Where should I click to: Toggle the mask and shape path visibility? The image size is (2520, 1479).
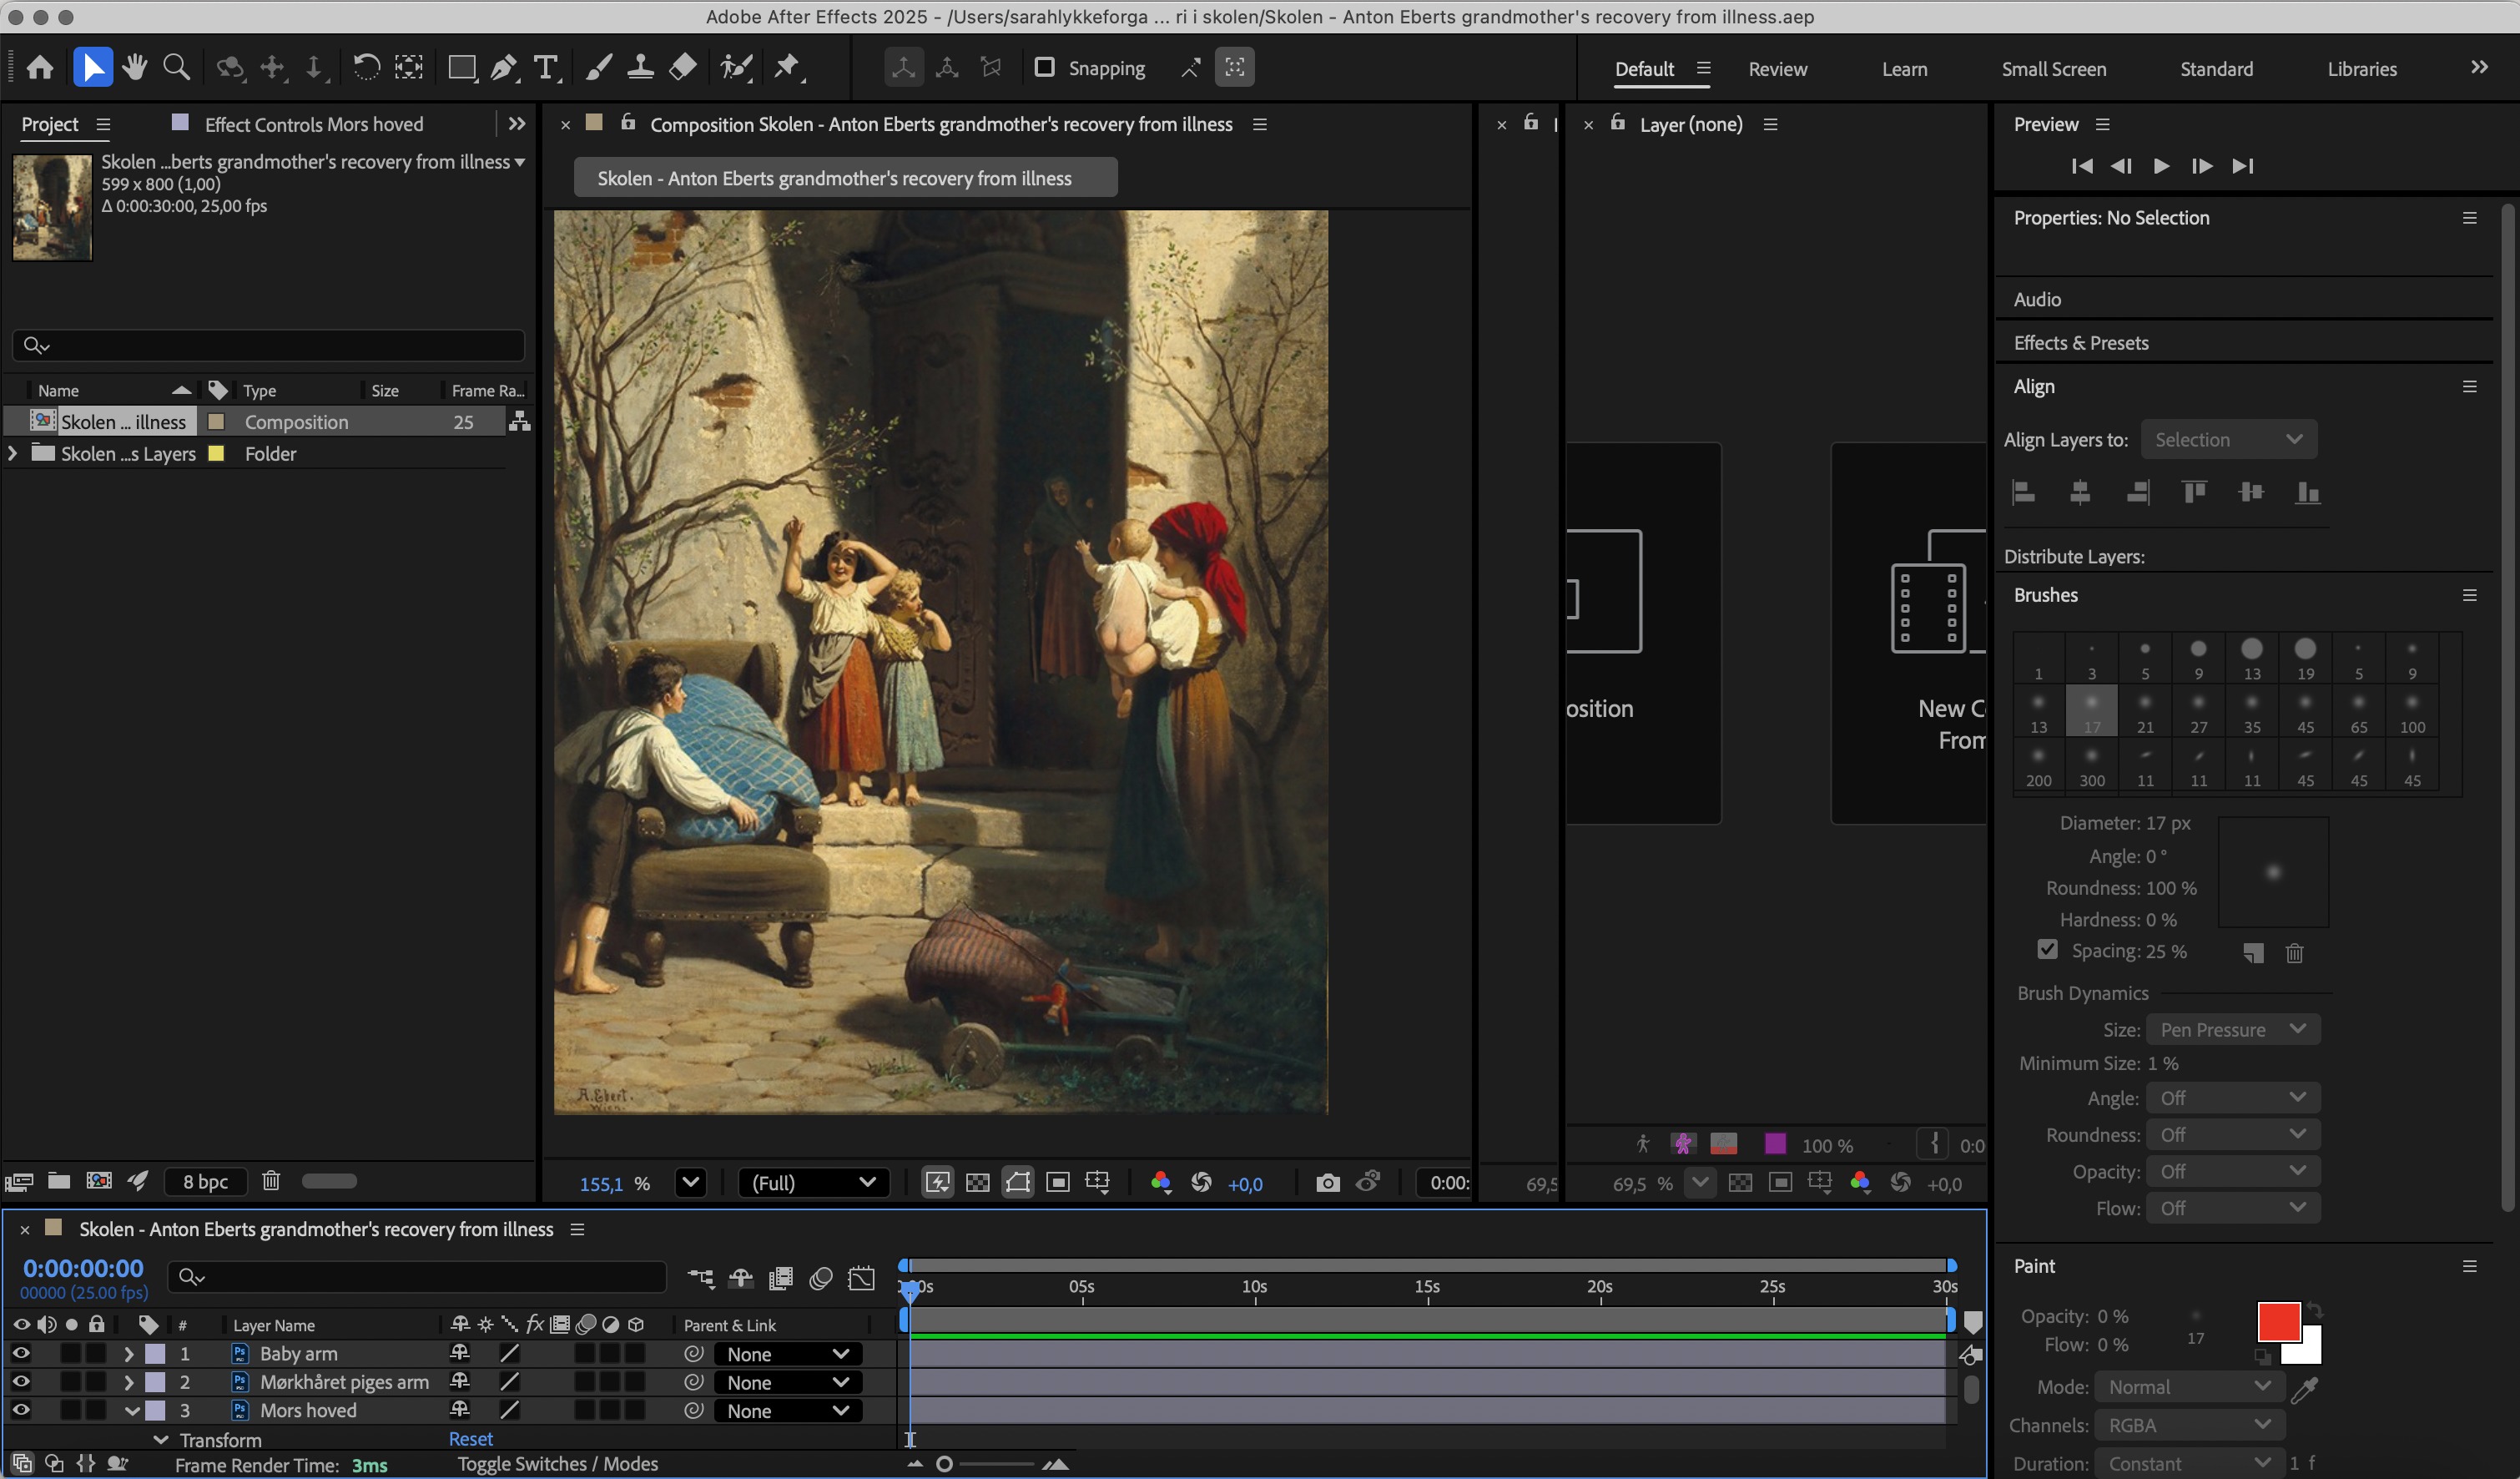click(1018, 1183)
